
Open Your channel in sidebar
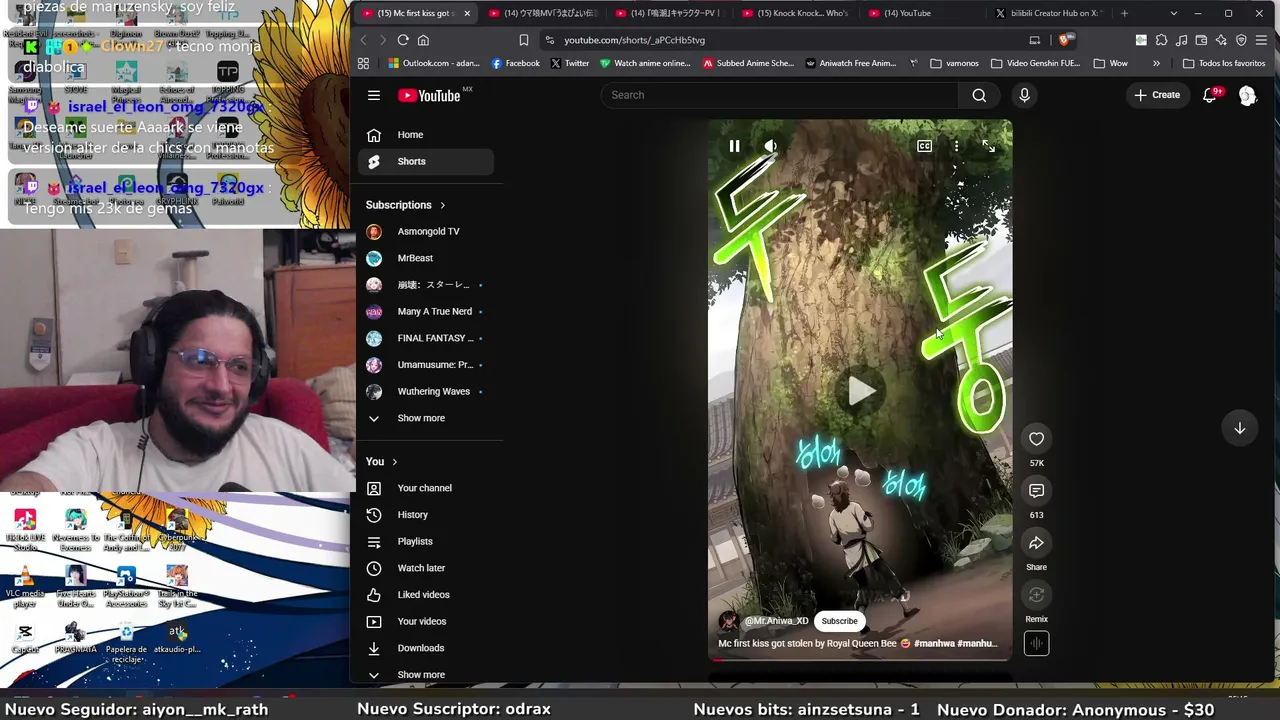pyautogui.click(x=426, y=488)
